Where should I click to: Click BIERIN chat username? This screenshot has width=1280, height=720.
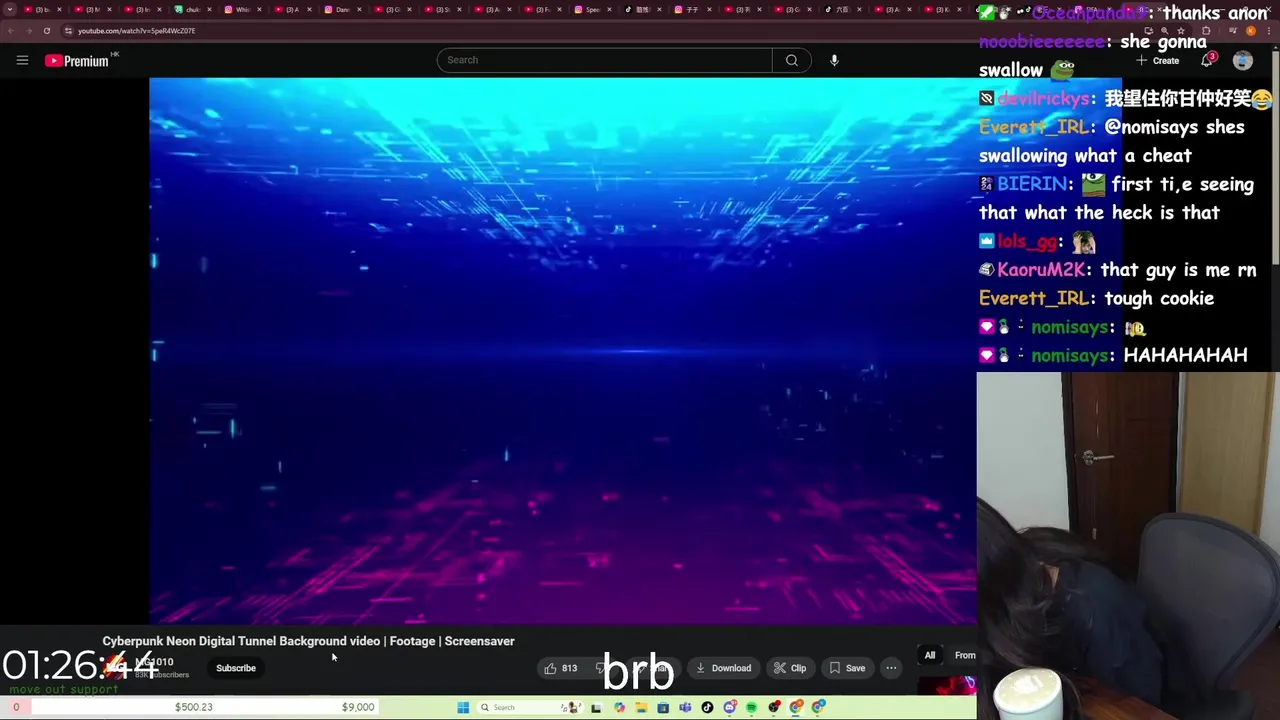[x=1032, y=184]
